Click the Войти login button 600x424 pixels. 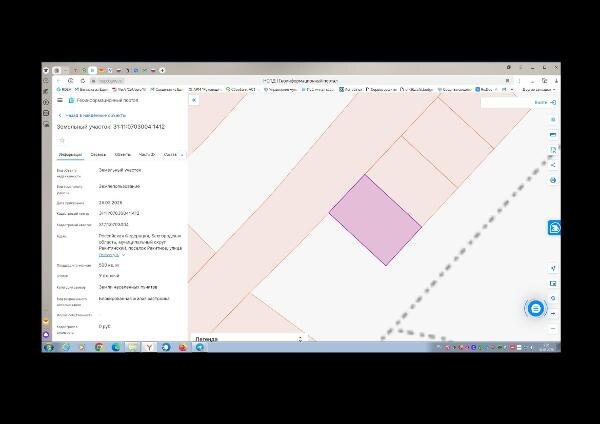click(545, 103)
